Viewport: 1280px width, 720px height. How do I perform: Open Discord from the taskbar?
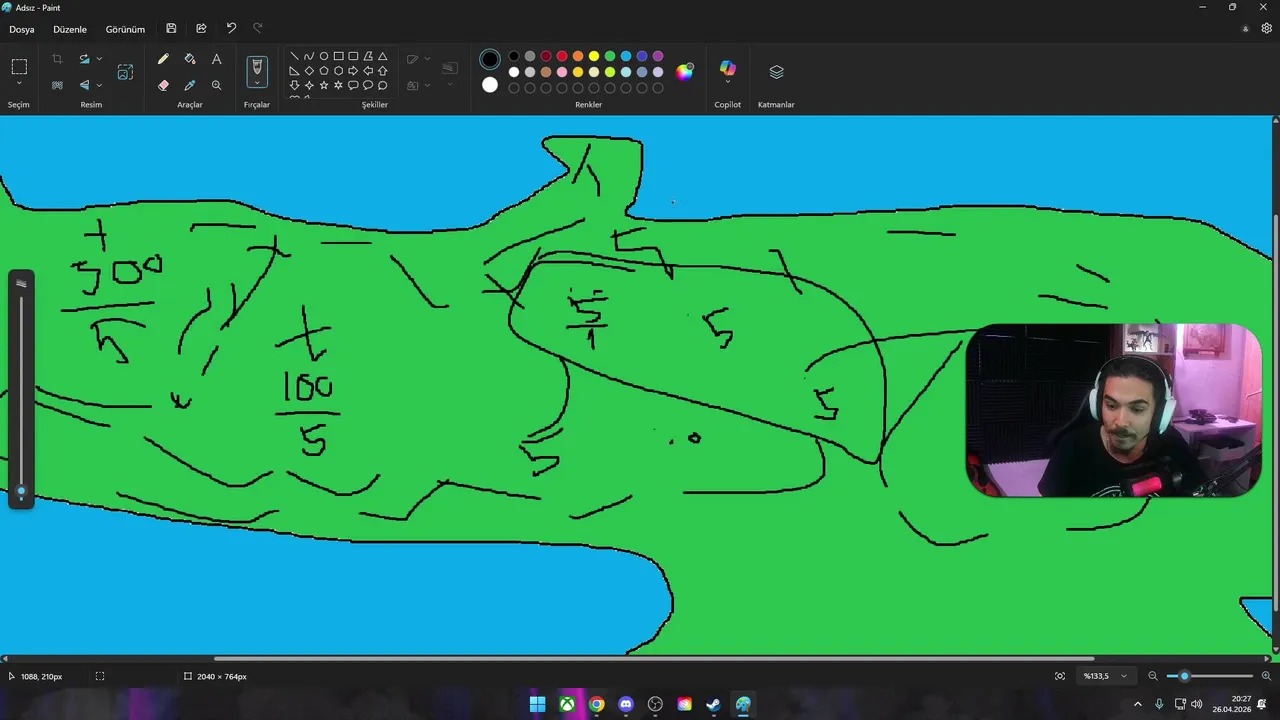(626, 704)
